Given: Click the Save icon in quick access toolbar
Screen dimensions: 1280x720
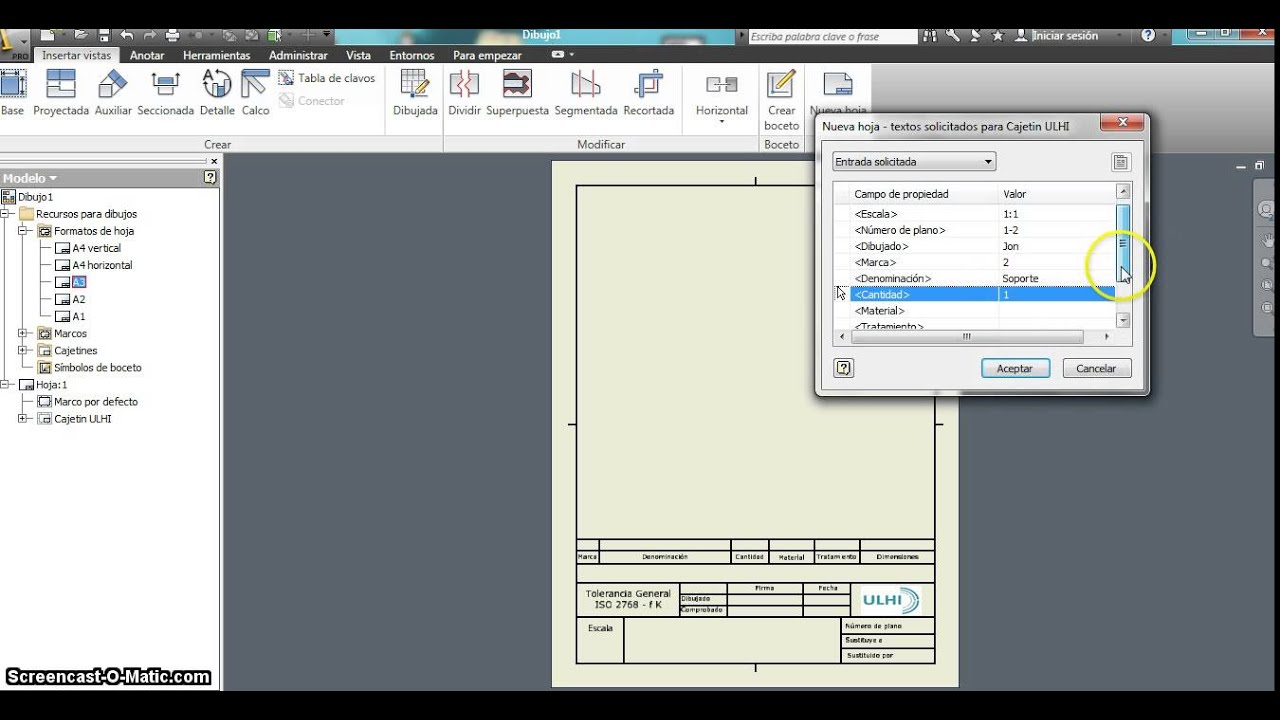Looking at the screenshot, I should click(x=105, y=35).
